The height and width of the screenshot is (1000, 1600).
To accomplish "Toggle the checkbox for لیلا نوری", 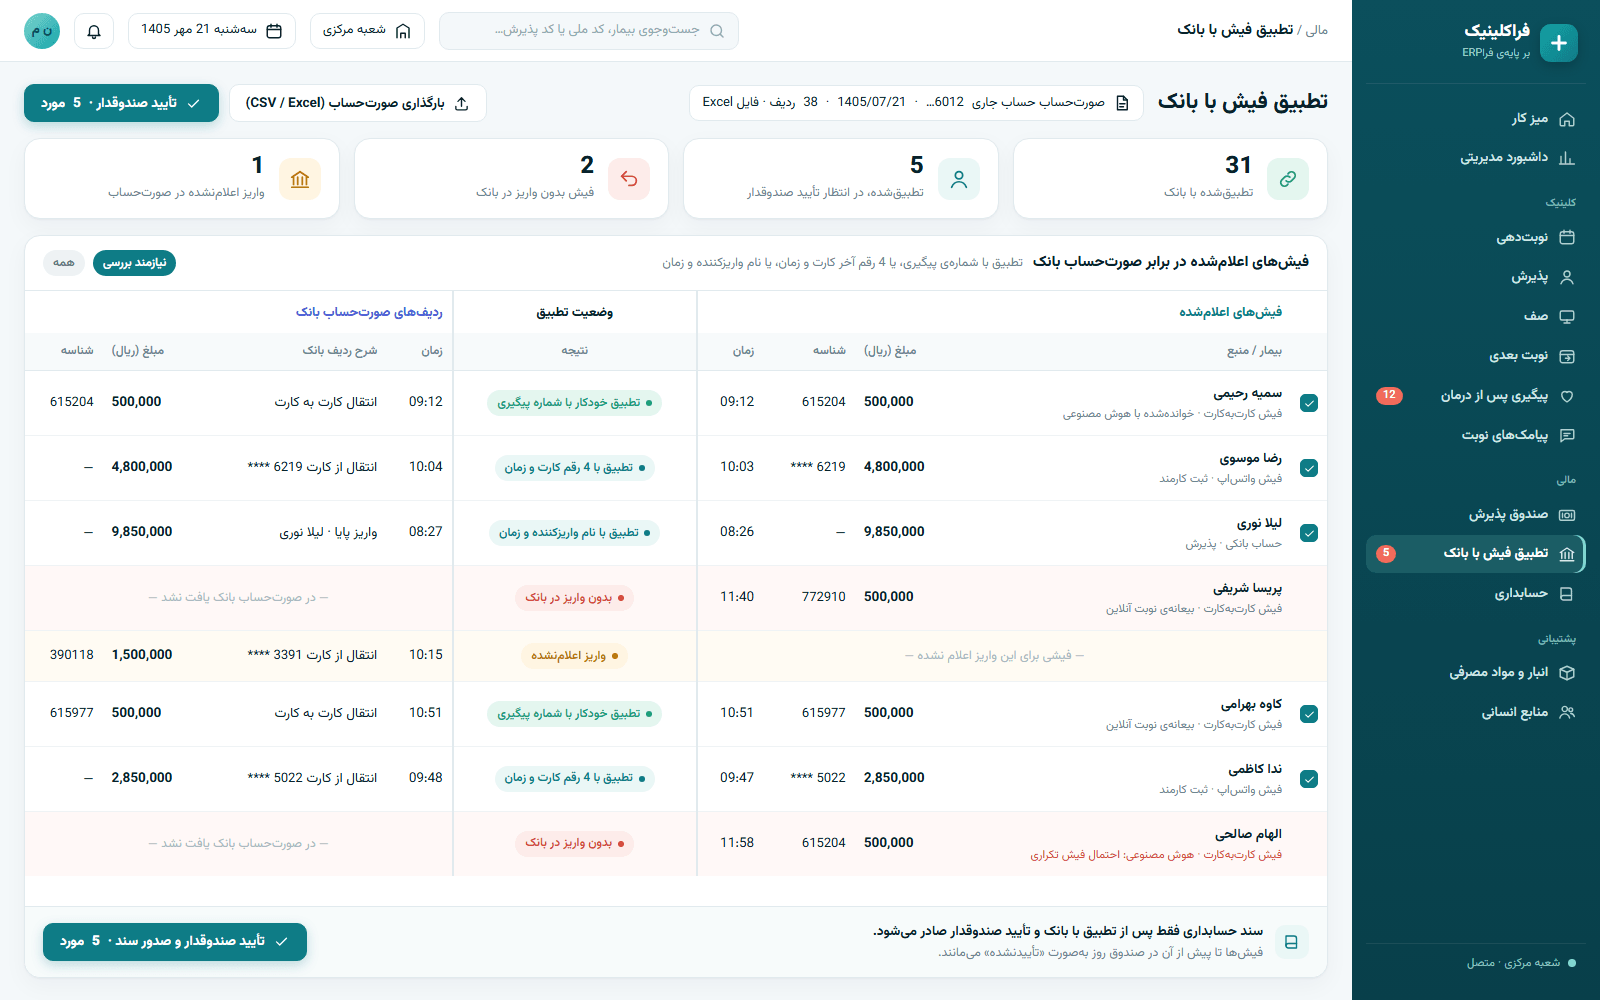I will point(1309,533).
